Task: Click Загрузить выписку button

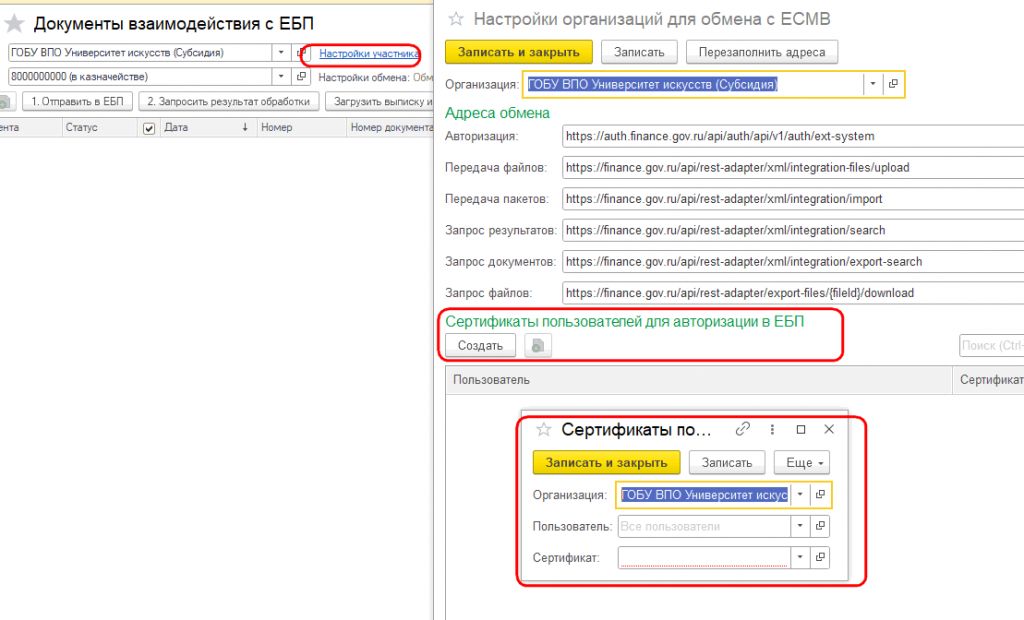Action: pyautogui.click(x=380, y=101)
